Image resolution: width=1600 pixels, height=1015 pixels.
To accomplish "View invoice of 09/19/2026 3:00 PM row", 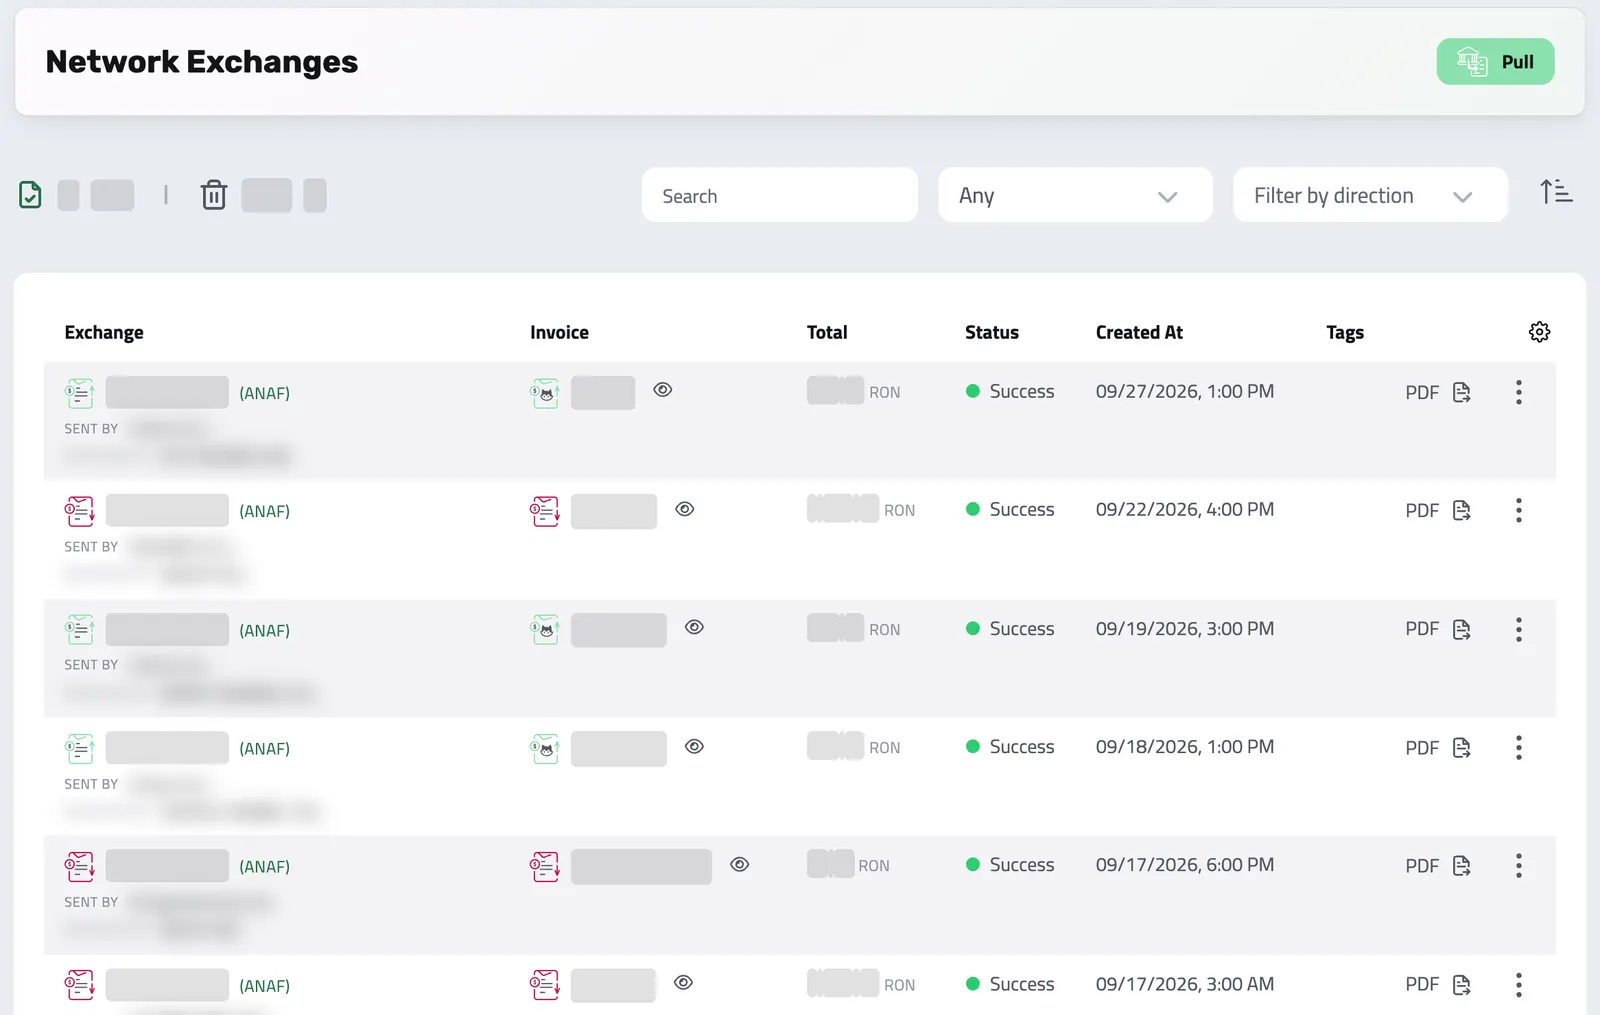I will pos(694,627).
